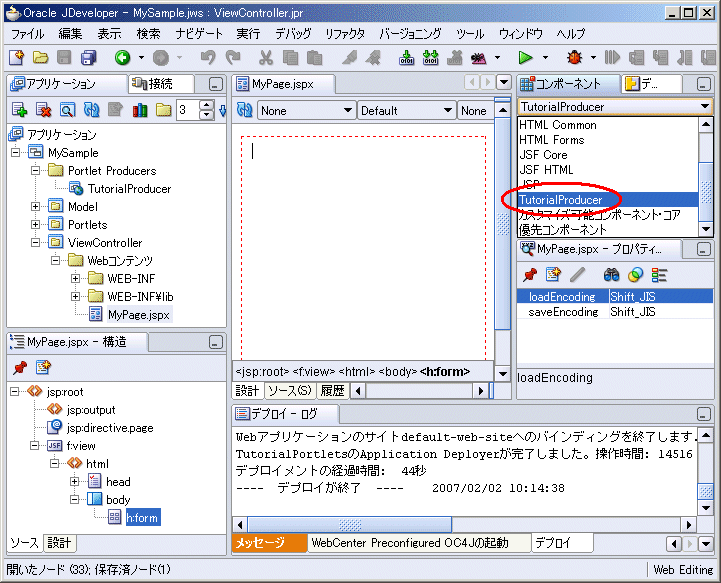Click the binoculars find icon in property inspector

(611, 275)
